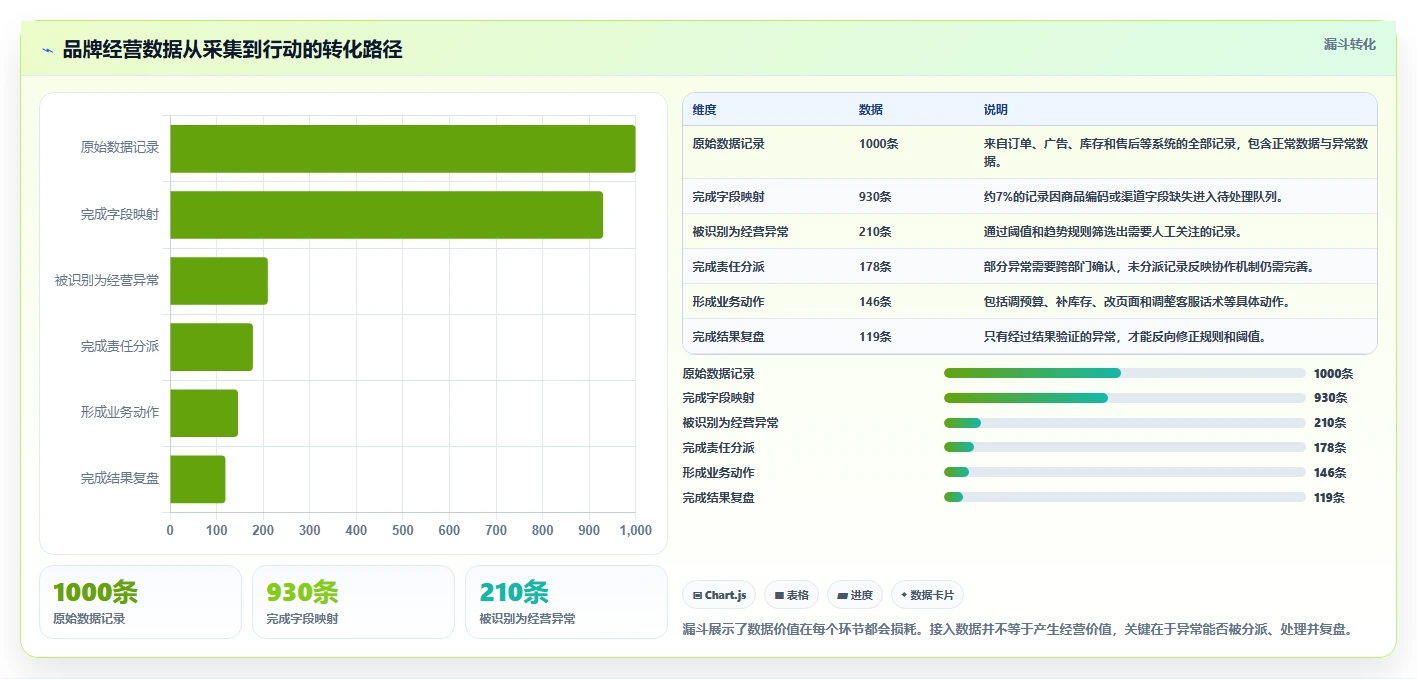
Task: Click the 完成责任分派 label on the chart's Y axis
Action: (120, 346)
